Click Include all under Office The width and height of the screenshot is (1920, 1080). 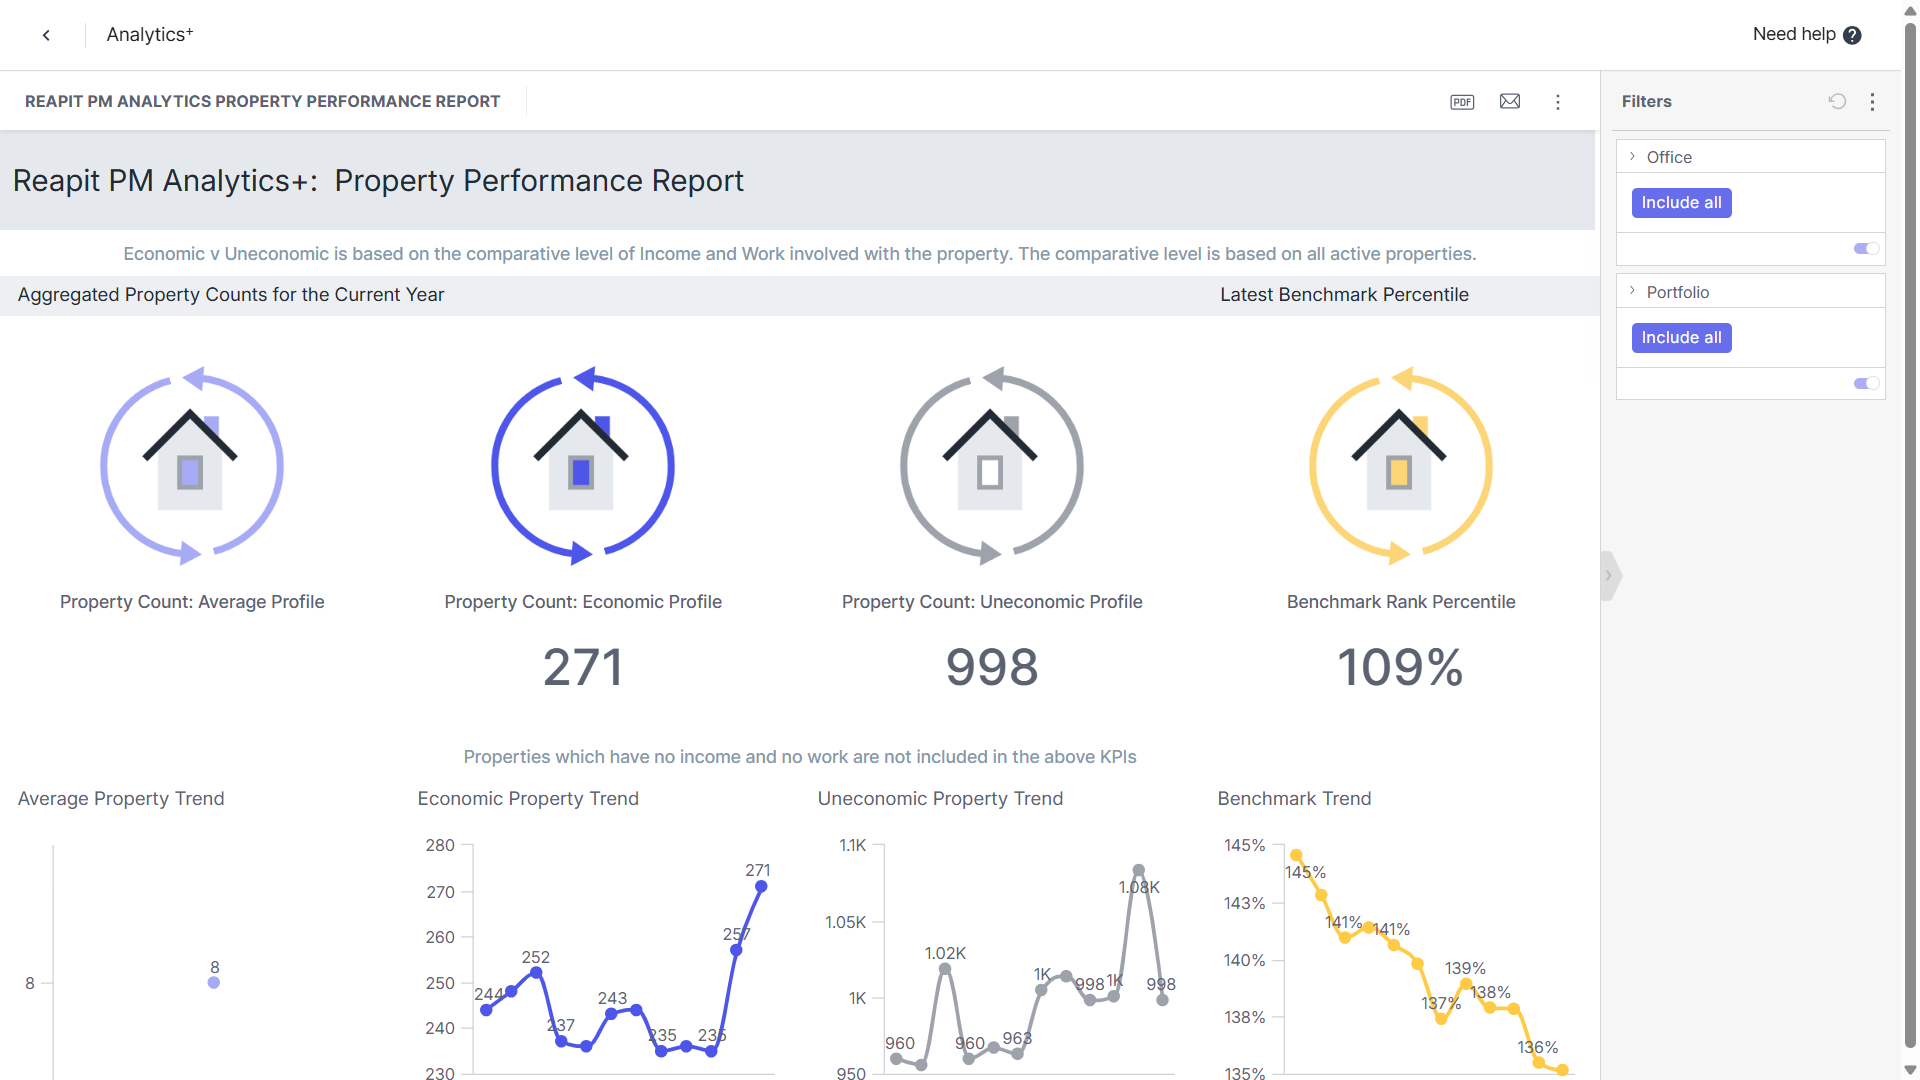click(x=1681, y=203)
